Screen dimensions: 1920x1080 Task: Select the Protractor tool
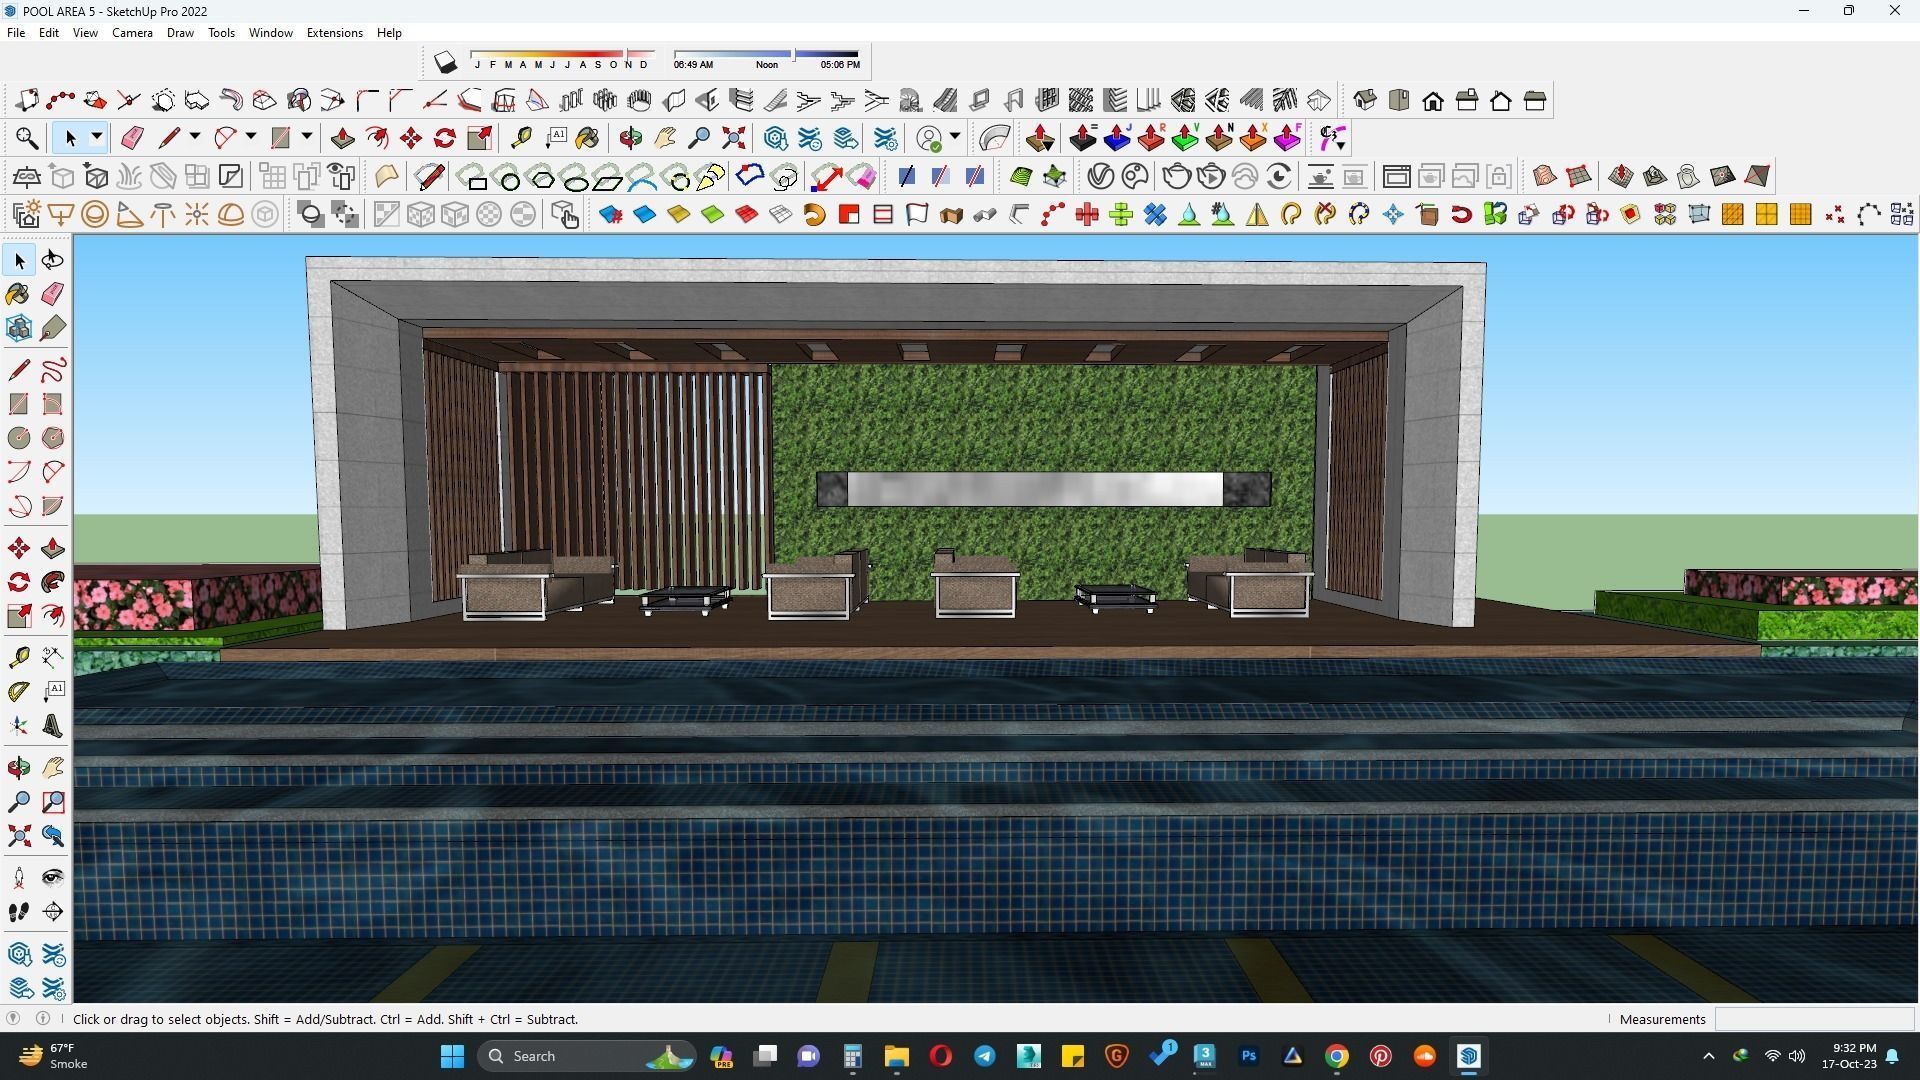click(18, 692)
